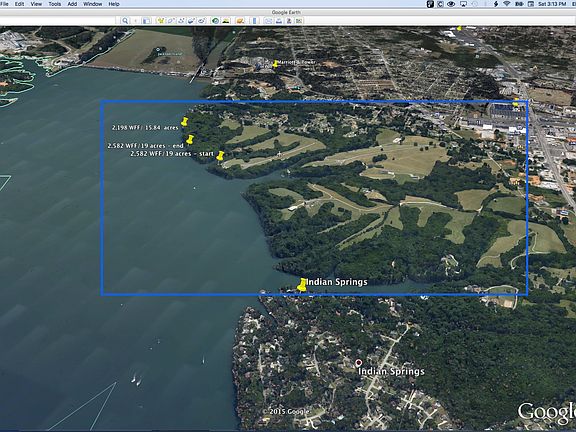Viewport: 576px width, 432px height.
Task: Select the add path toolbar icon
Action: tap(181, 21)
